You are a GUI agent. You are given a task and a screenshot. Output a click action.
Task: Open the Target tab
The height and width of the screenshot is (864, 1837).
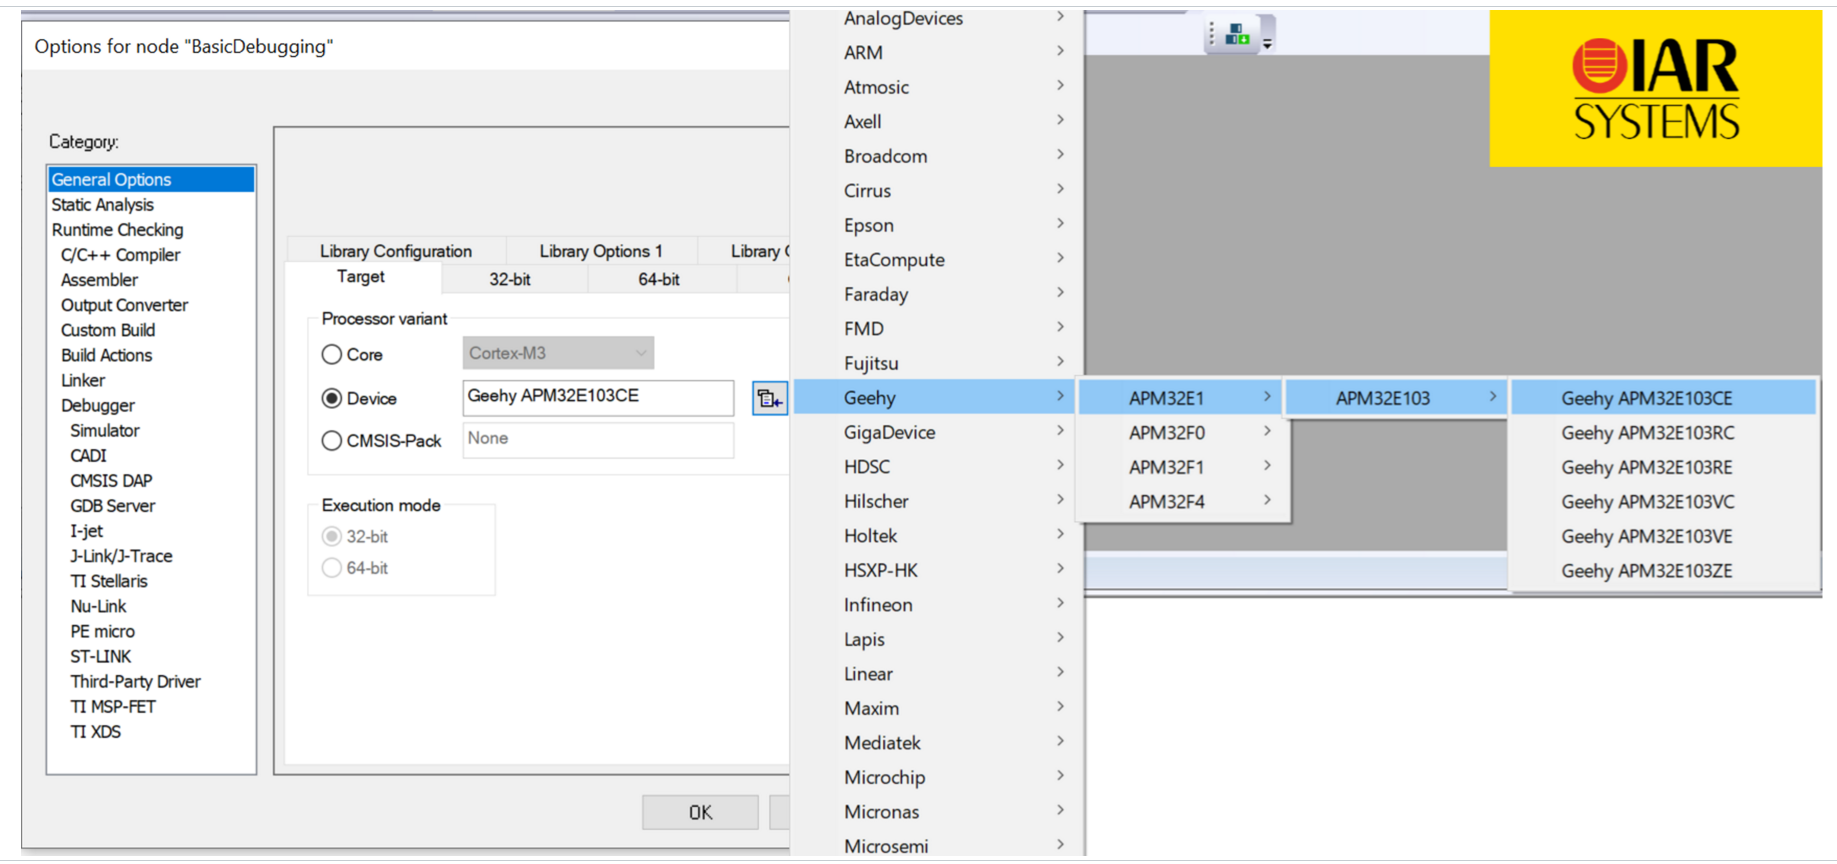361,277
